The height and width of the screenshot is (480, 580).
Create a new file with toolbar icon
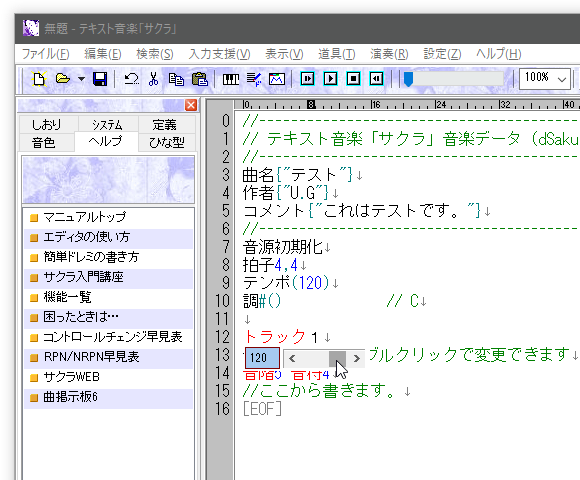pyautogui.click(x=39, y=79)
